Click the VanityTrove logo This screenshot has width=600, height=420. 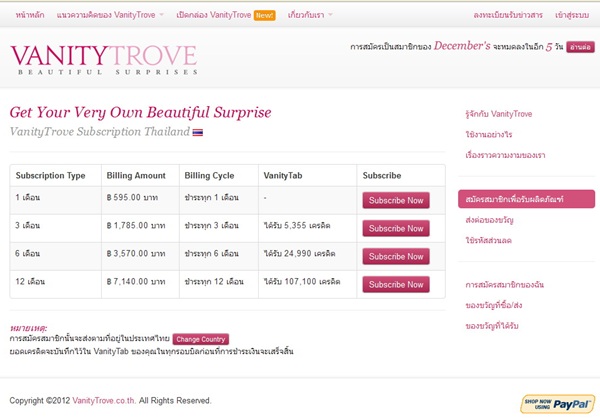point(104,59)
